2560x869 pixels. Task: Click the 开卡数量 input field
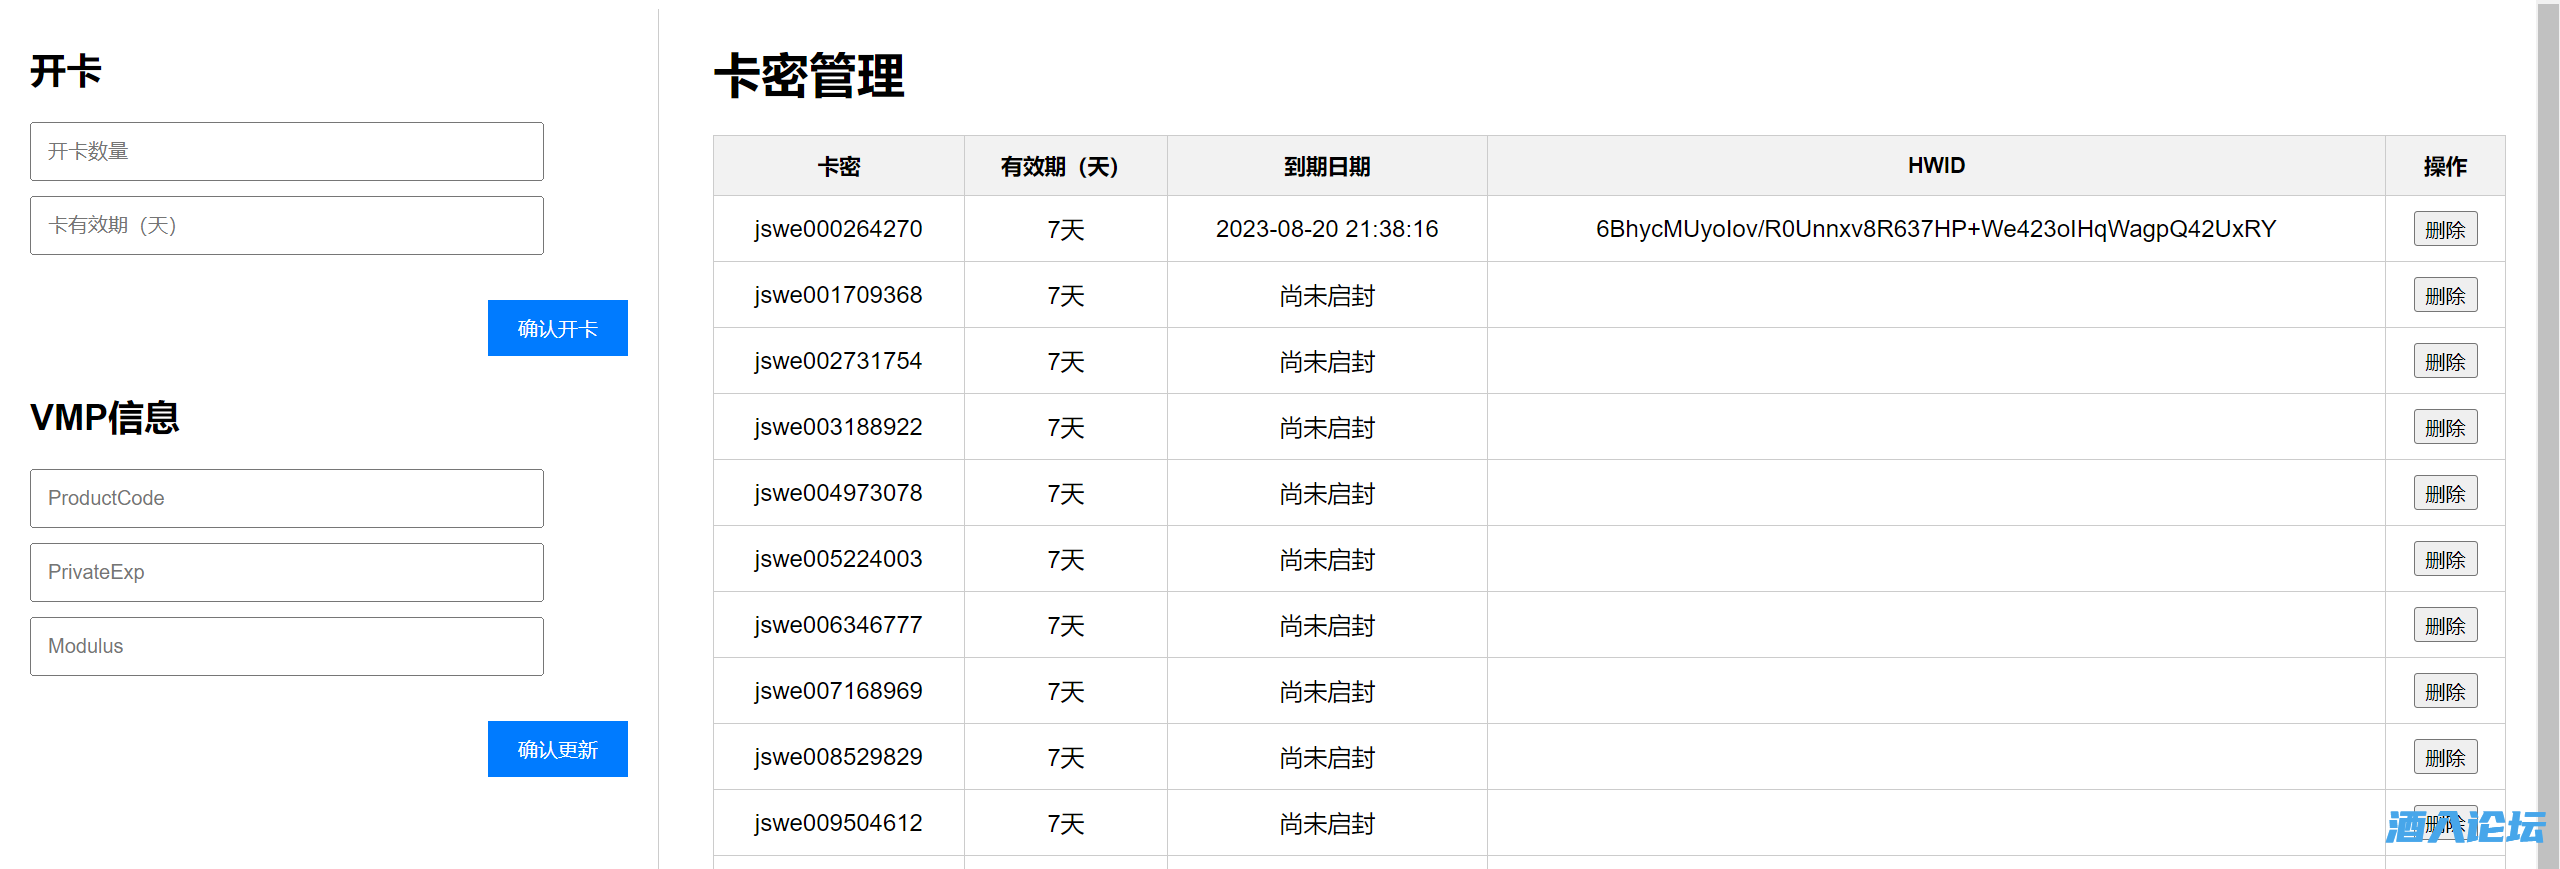pyautogui.click(x=286, y=152)
